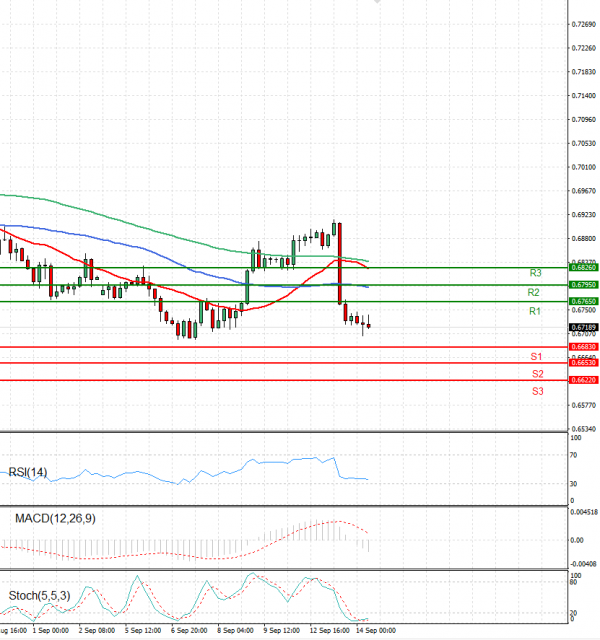Select the current price 0.67189 tag
Viewport: 600px width, 640px height.
click(583, 327)
